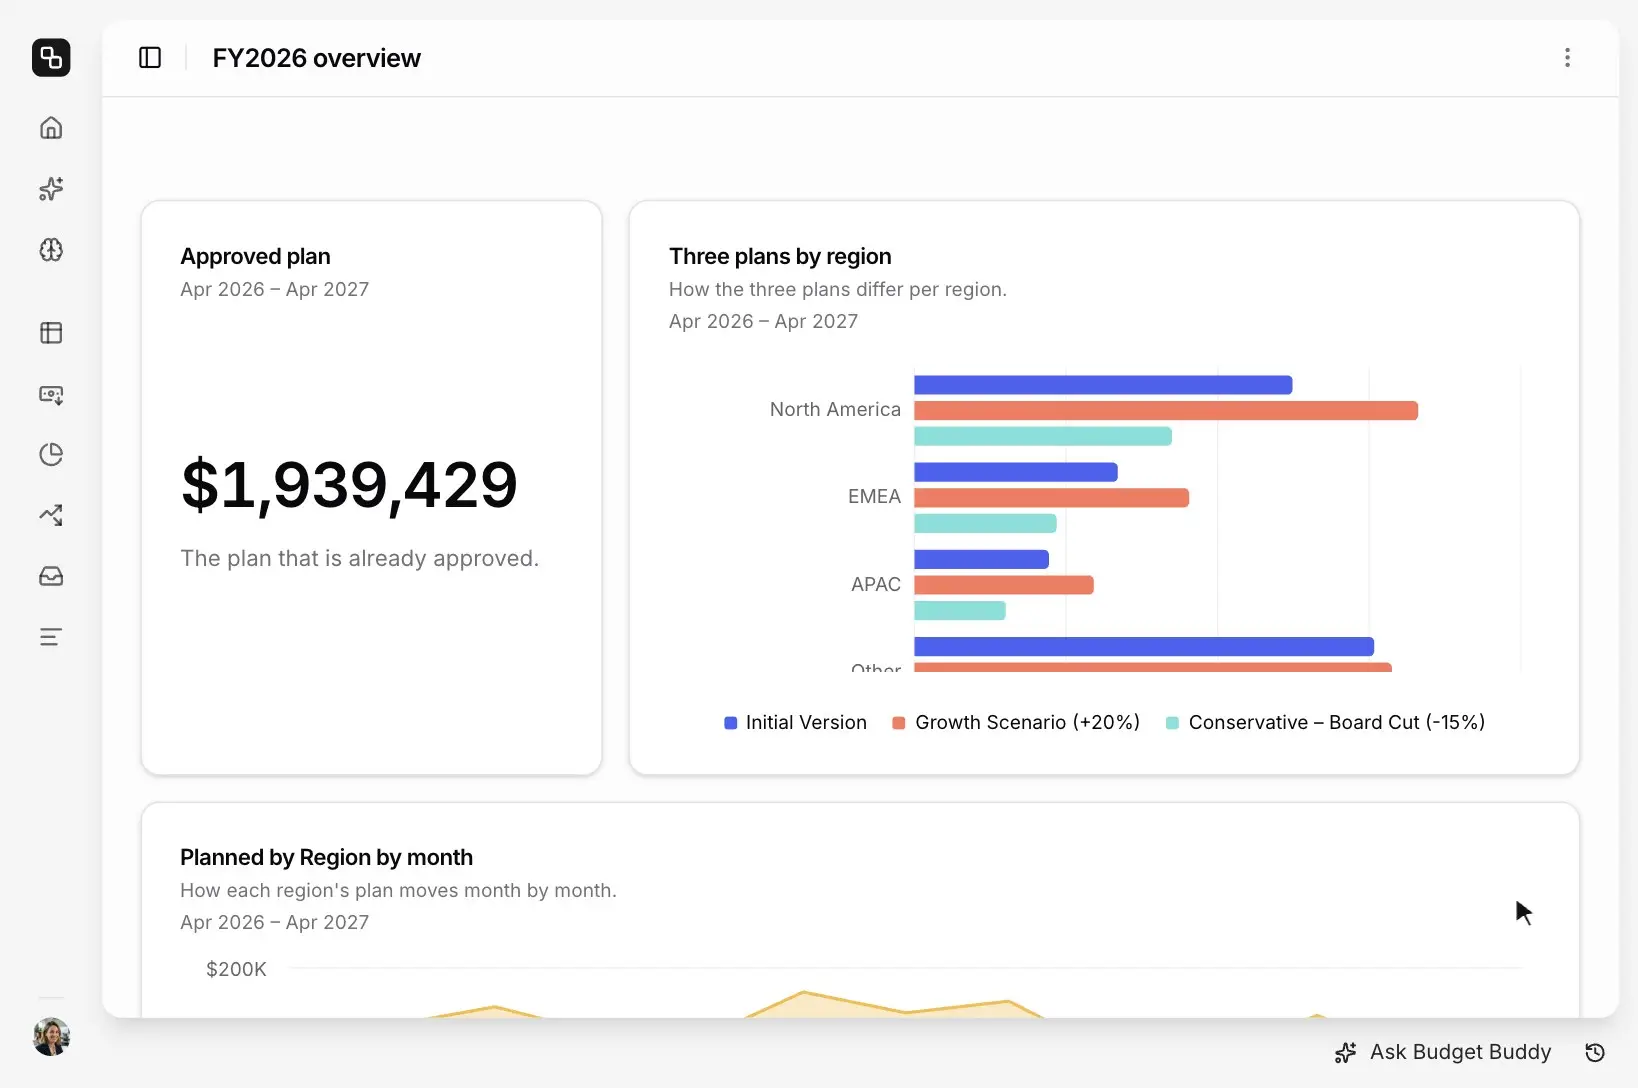Screen dimensions: 1638x1088
Task: Toggle the sidebar panel icon
Action: pyautogui.click(x=150, y=58)
